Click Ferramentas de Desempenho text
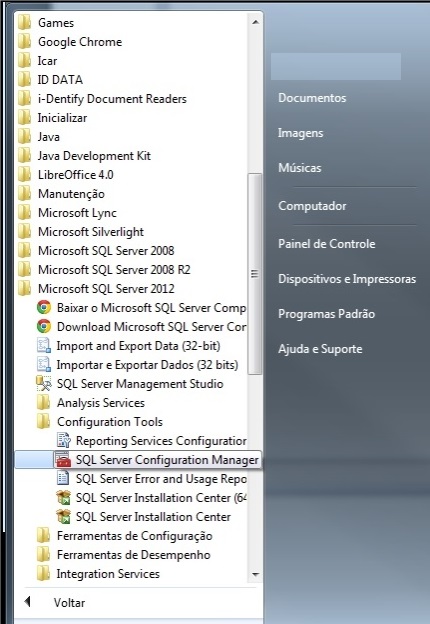Image resolution: width=430 pixels, height=624 pixels. [x=134, y=555]
